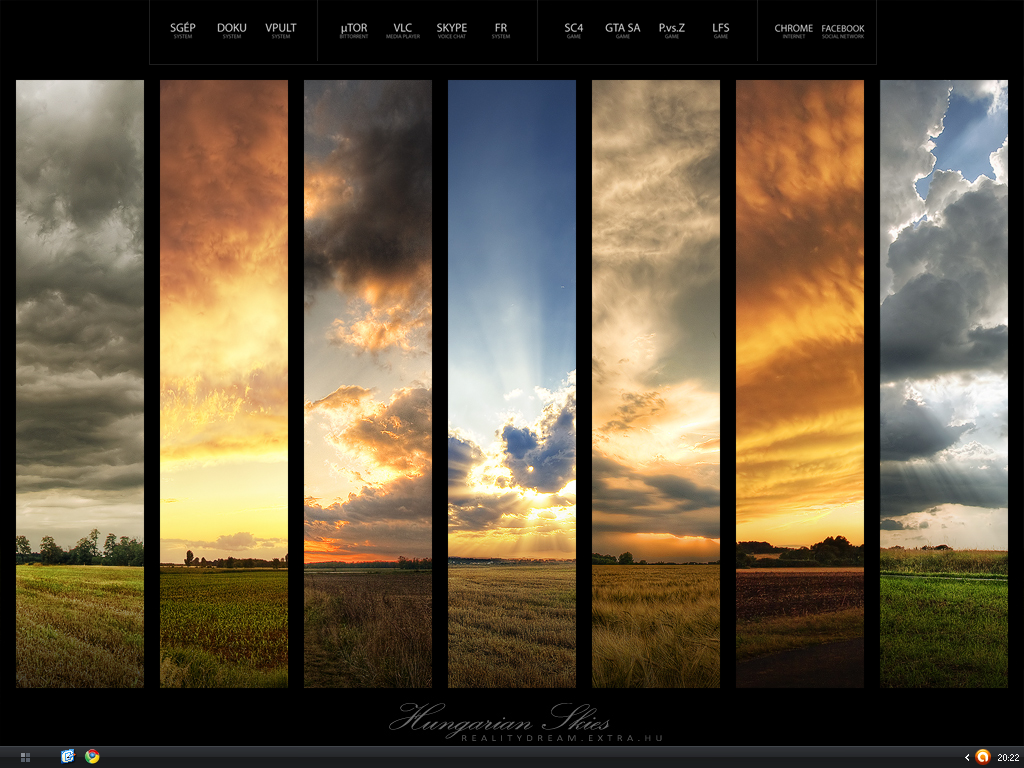1024x768 pixels.
Task: Click the FR system shortcut
Action: [x=501, y=31]
